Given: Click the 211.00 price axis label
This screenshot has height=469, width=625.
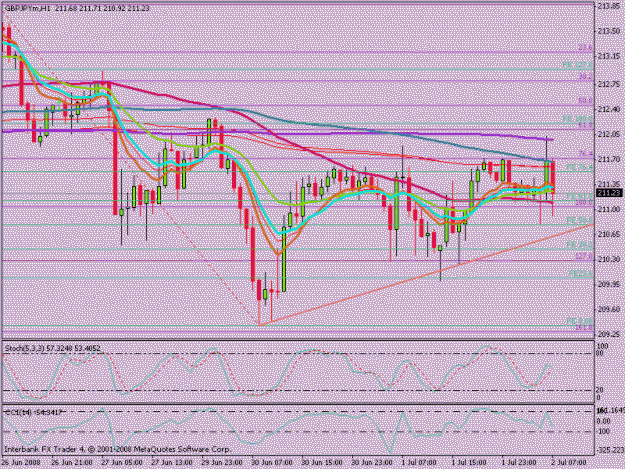Looking at the screenshot, I should tap(609, 209).
